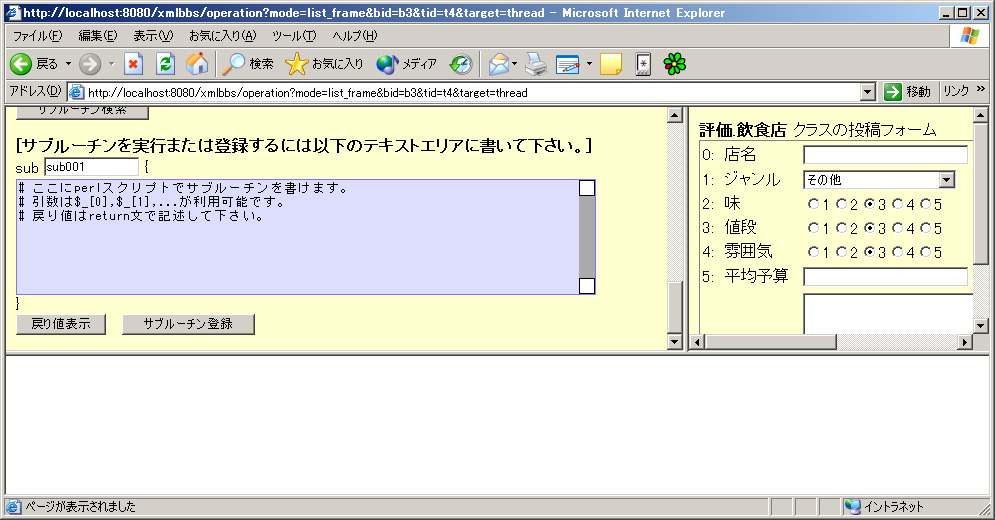Open the Media (メディア) globe button
Image resolution: width=995 pixels, height=520 pixels.
pyautogui.click(x=406, y=63)
